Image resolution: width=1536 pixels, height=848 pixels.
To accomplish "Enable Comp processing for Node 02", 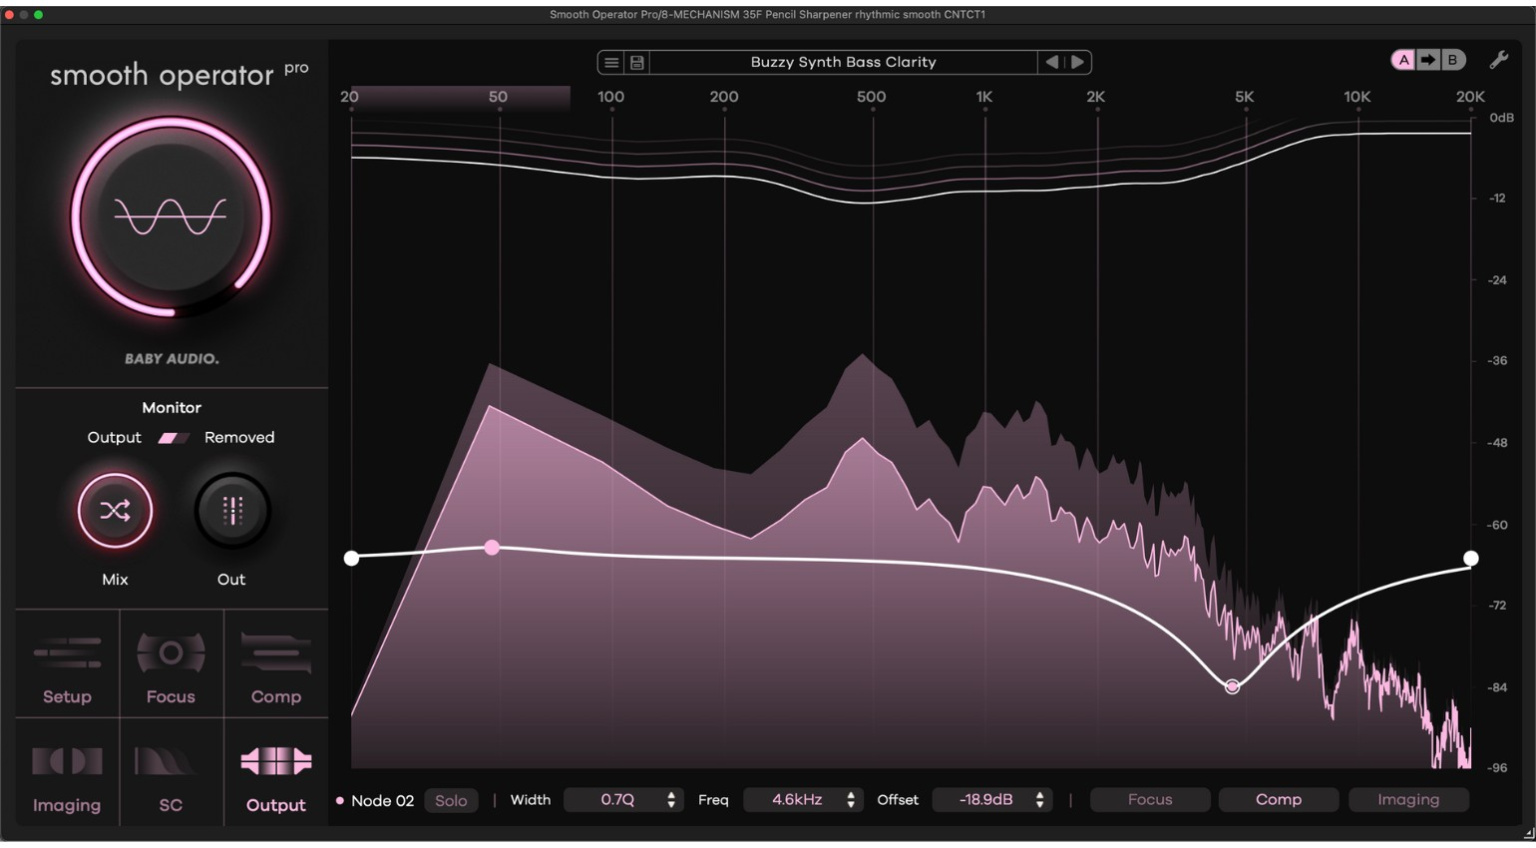I will tap(1278, 799).
